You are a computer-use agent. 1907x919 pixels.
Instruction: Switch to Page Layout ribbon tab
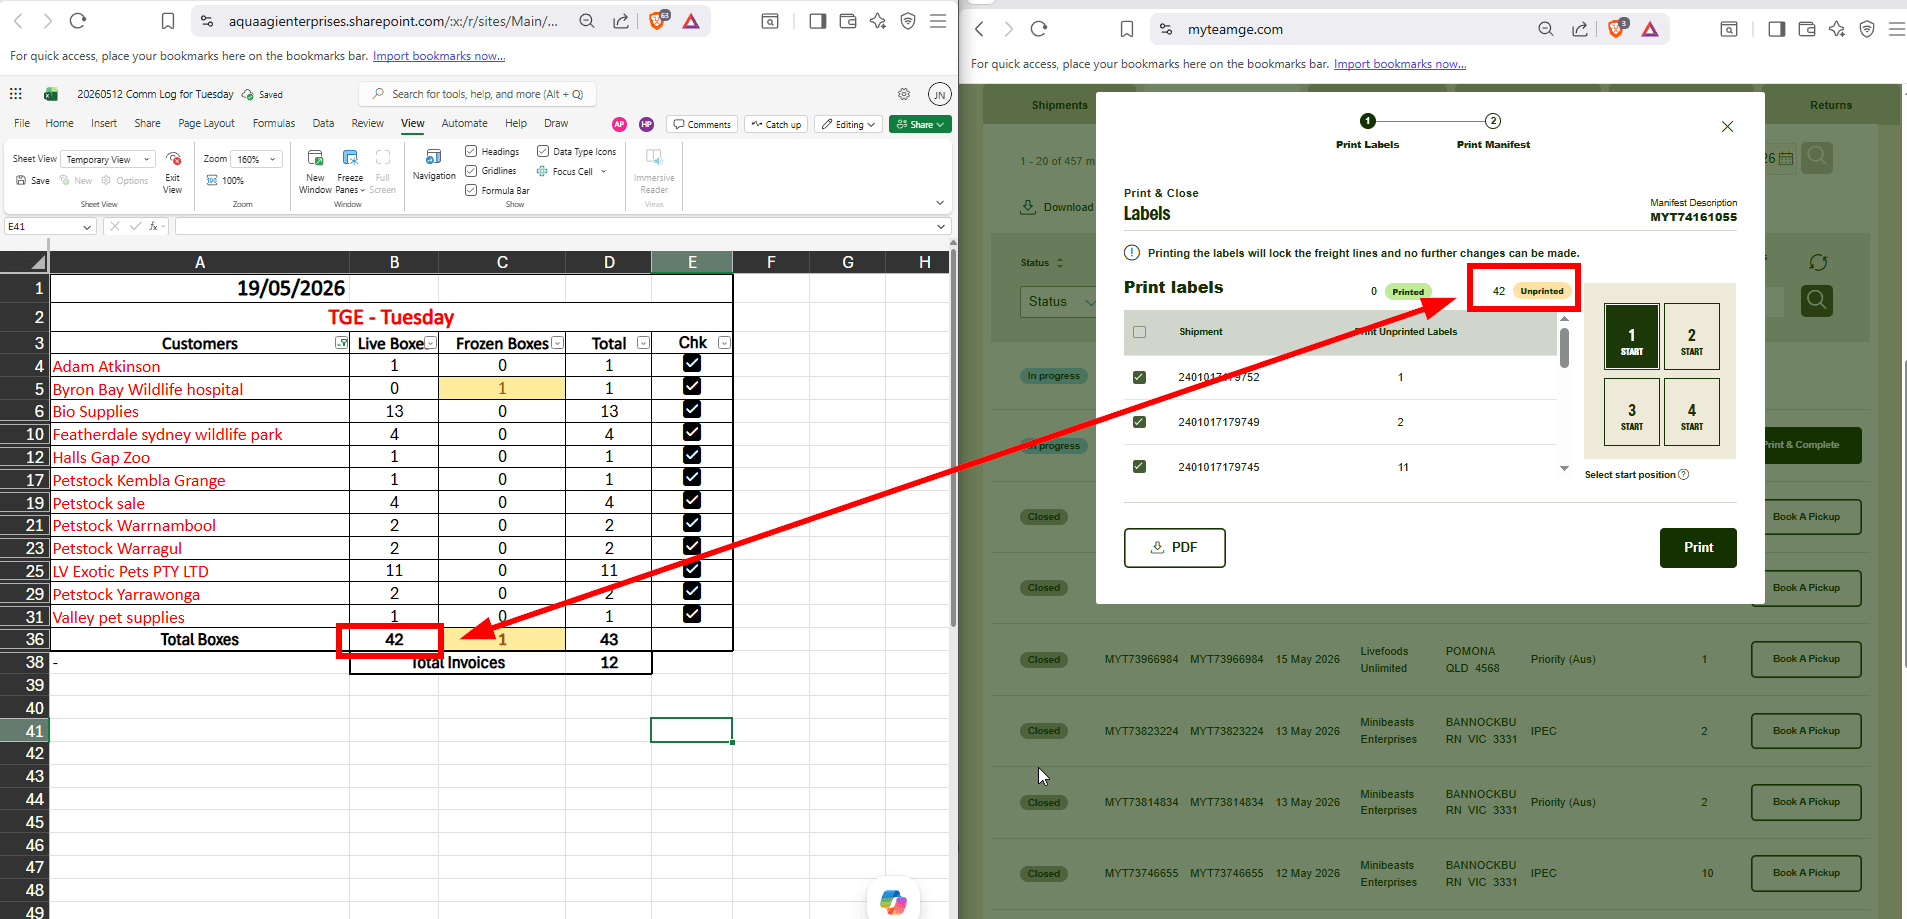click(x=206, y=124)
